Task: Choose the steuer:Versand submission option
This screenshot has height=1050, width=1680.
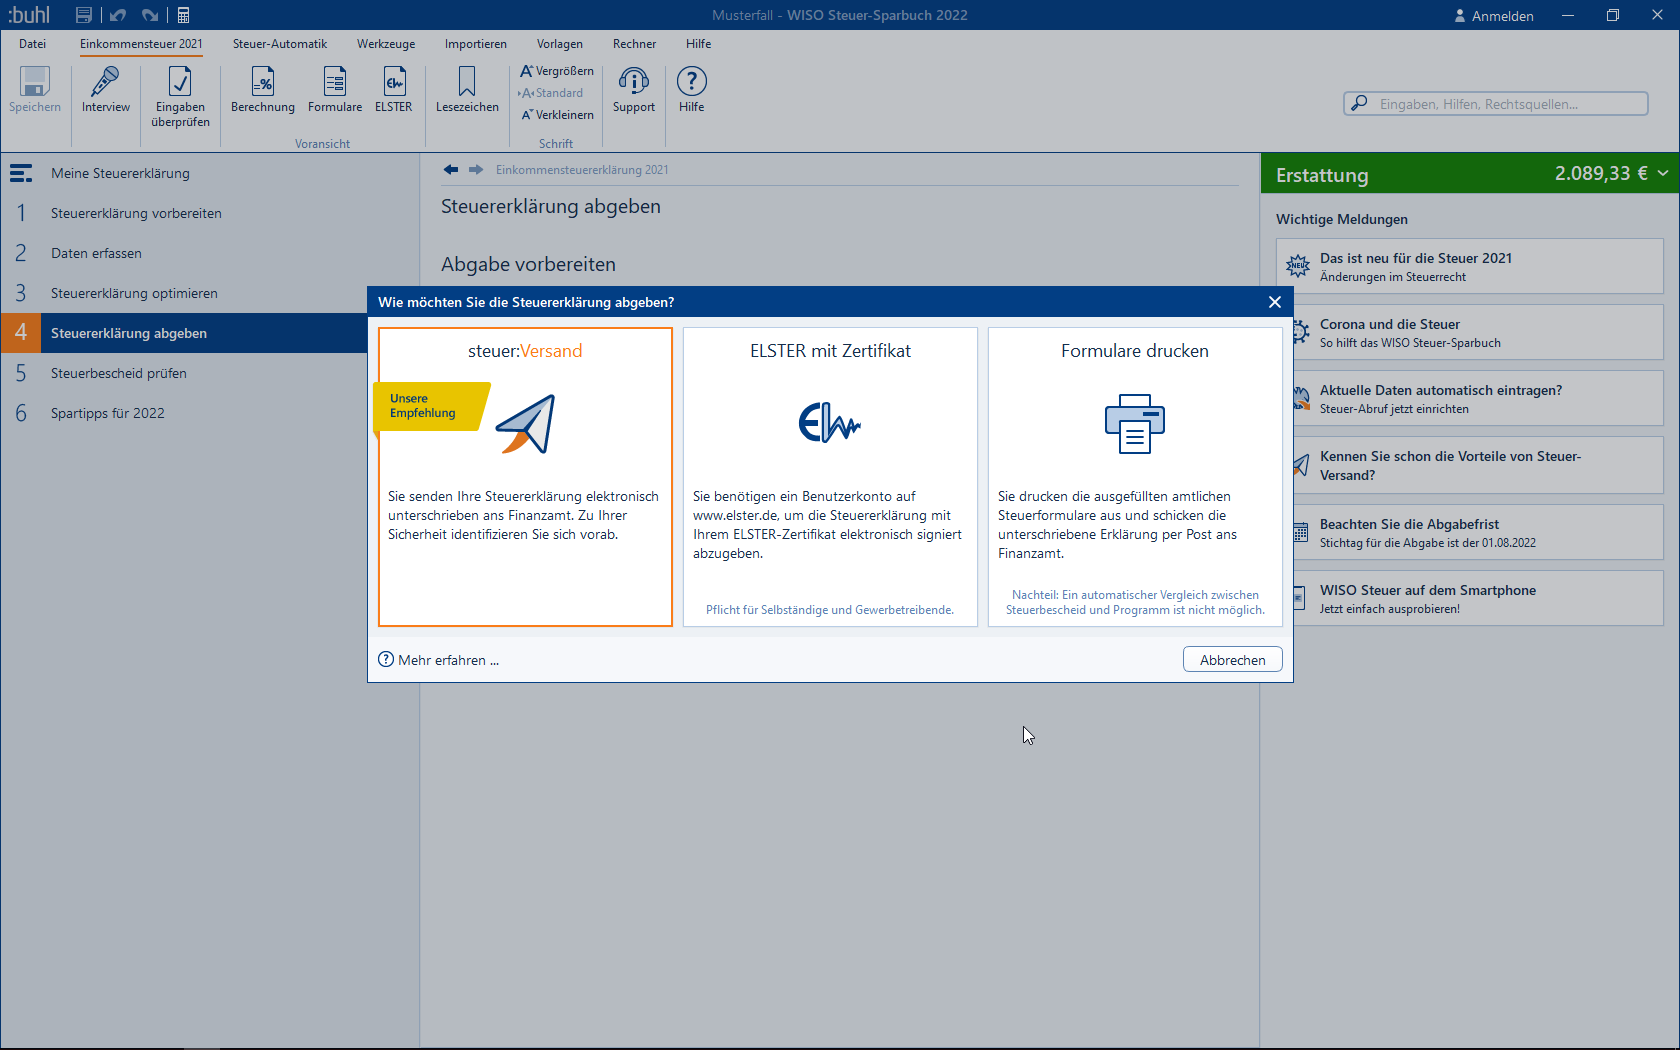Action: [x=525, y=476]
